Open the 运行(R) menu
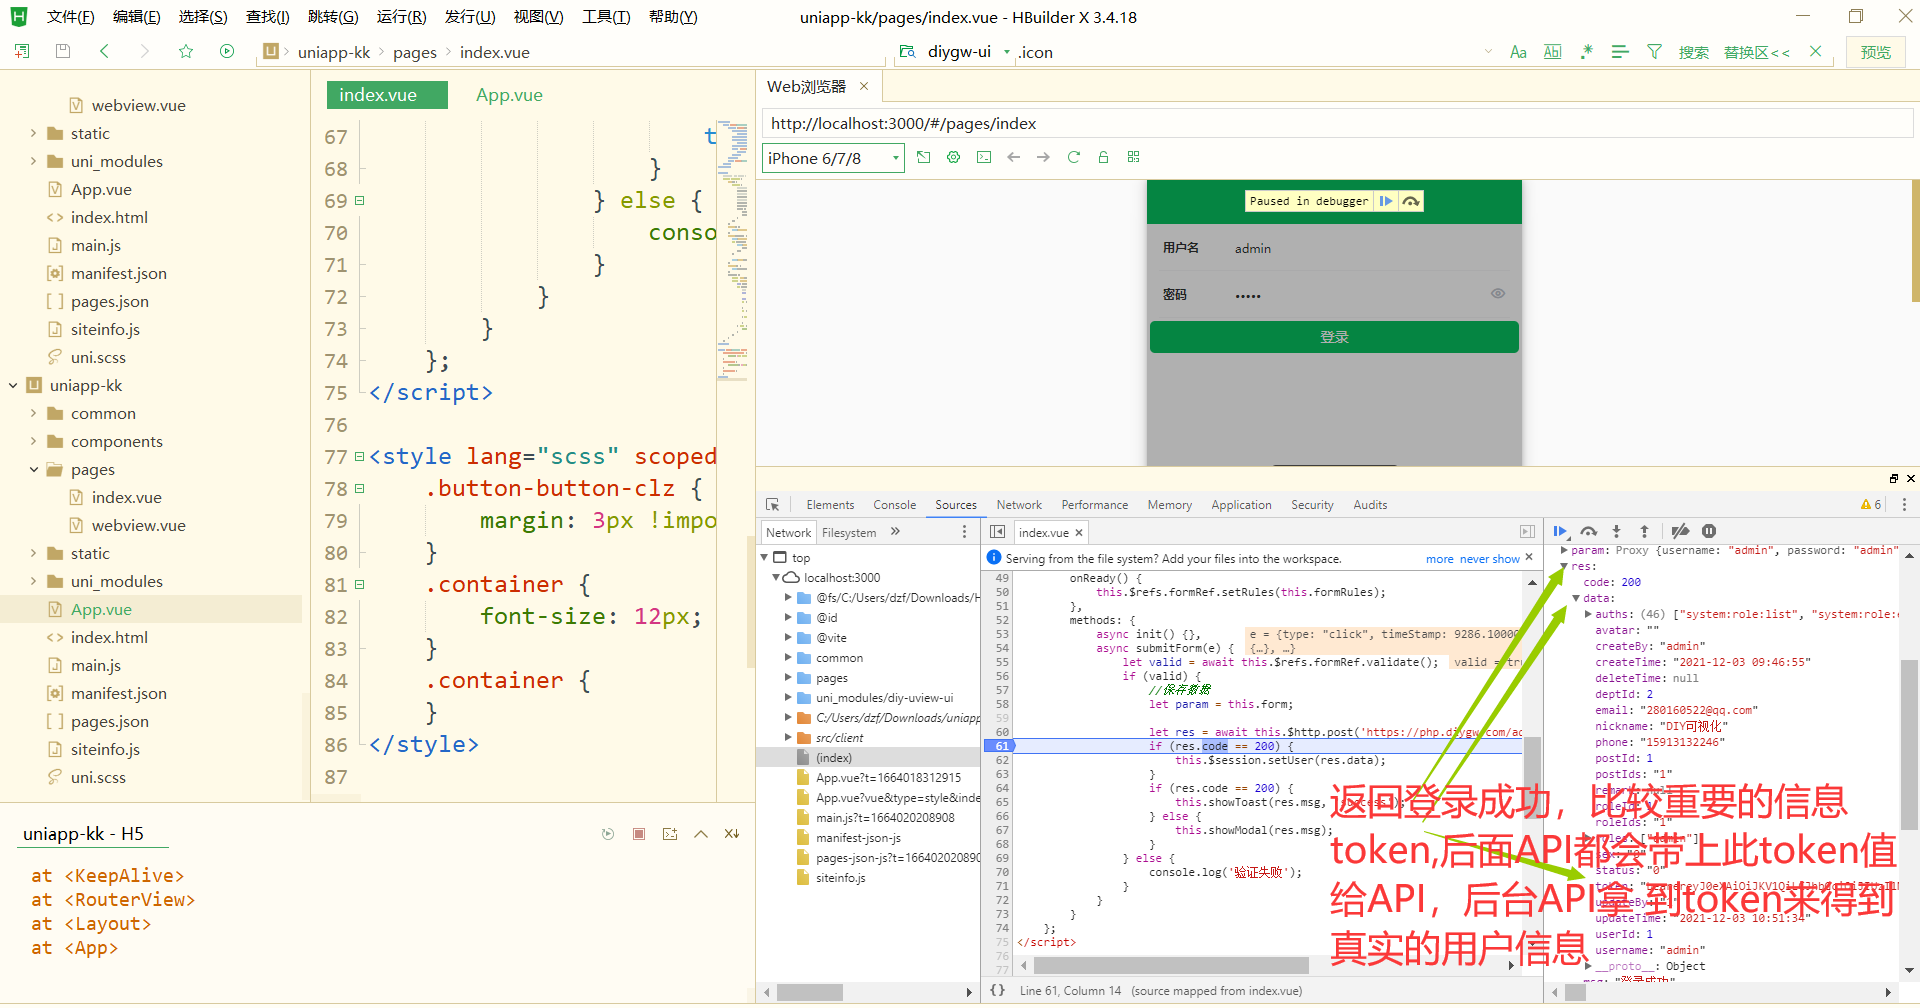The width and height of the screenshot is (1920, 1008). [x=401, y=17]
